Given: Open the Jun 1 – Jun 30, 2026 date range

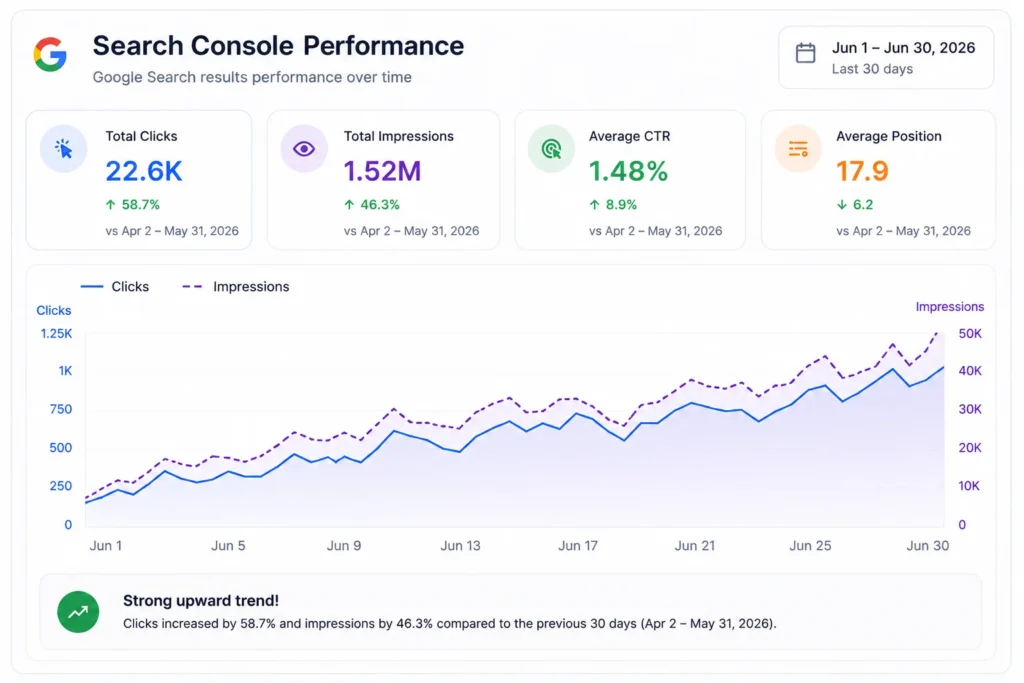Looking at the screenshot, I should point(886,57).
